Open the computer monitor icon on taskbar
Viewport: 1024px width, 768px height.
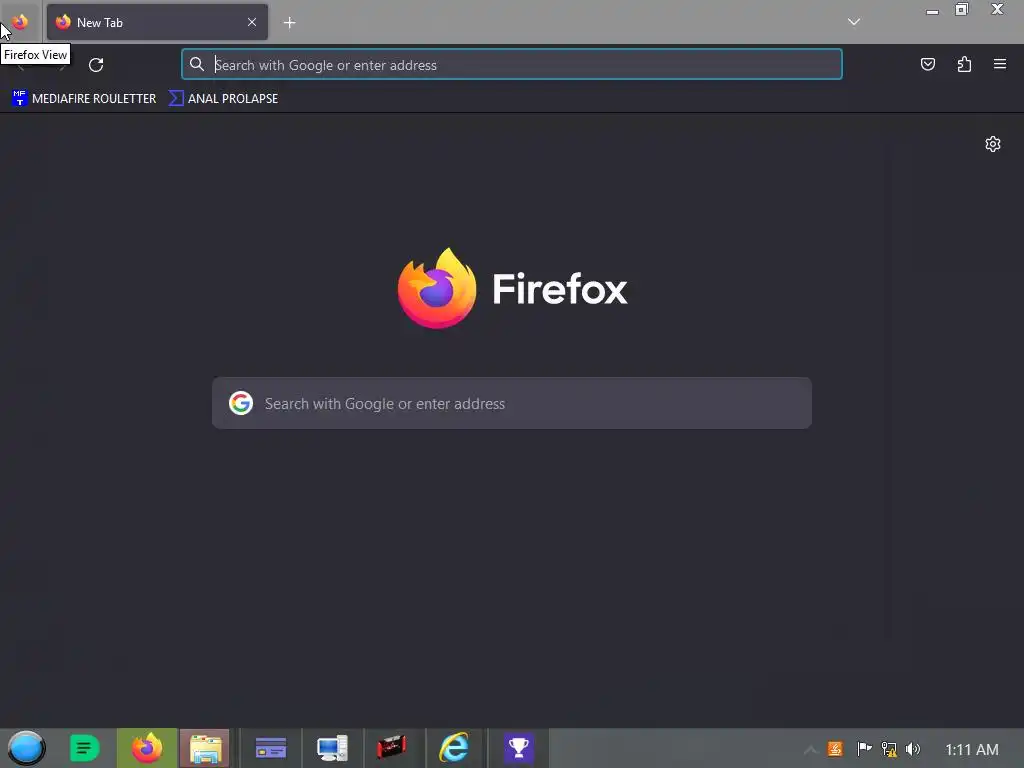332,748
